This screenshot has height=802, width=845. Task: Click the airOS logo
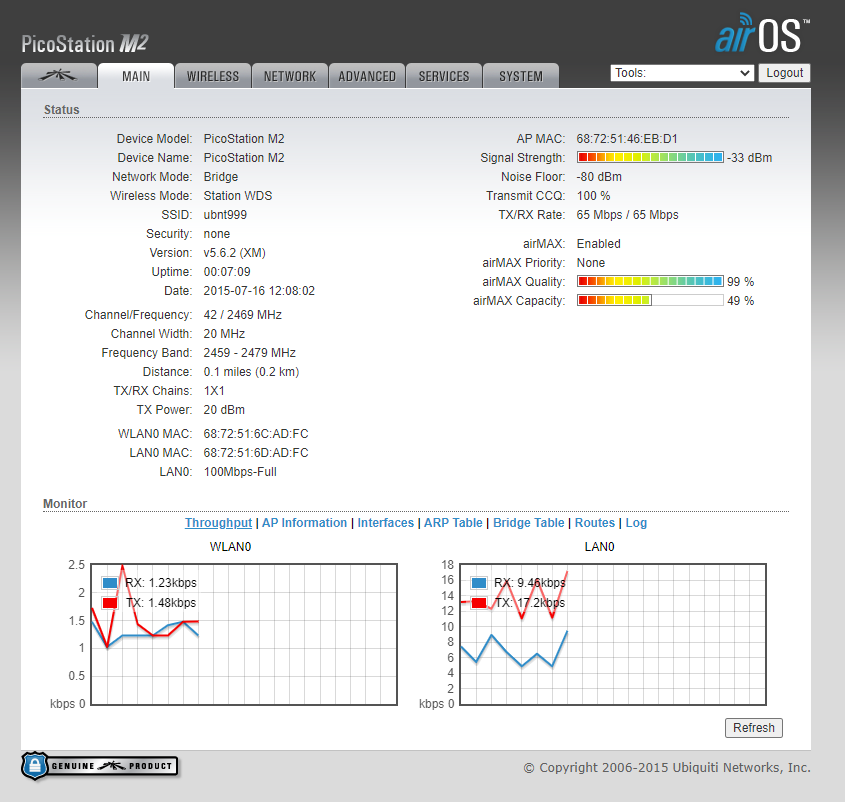762,33
